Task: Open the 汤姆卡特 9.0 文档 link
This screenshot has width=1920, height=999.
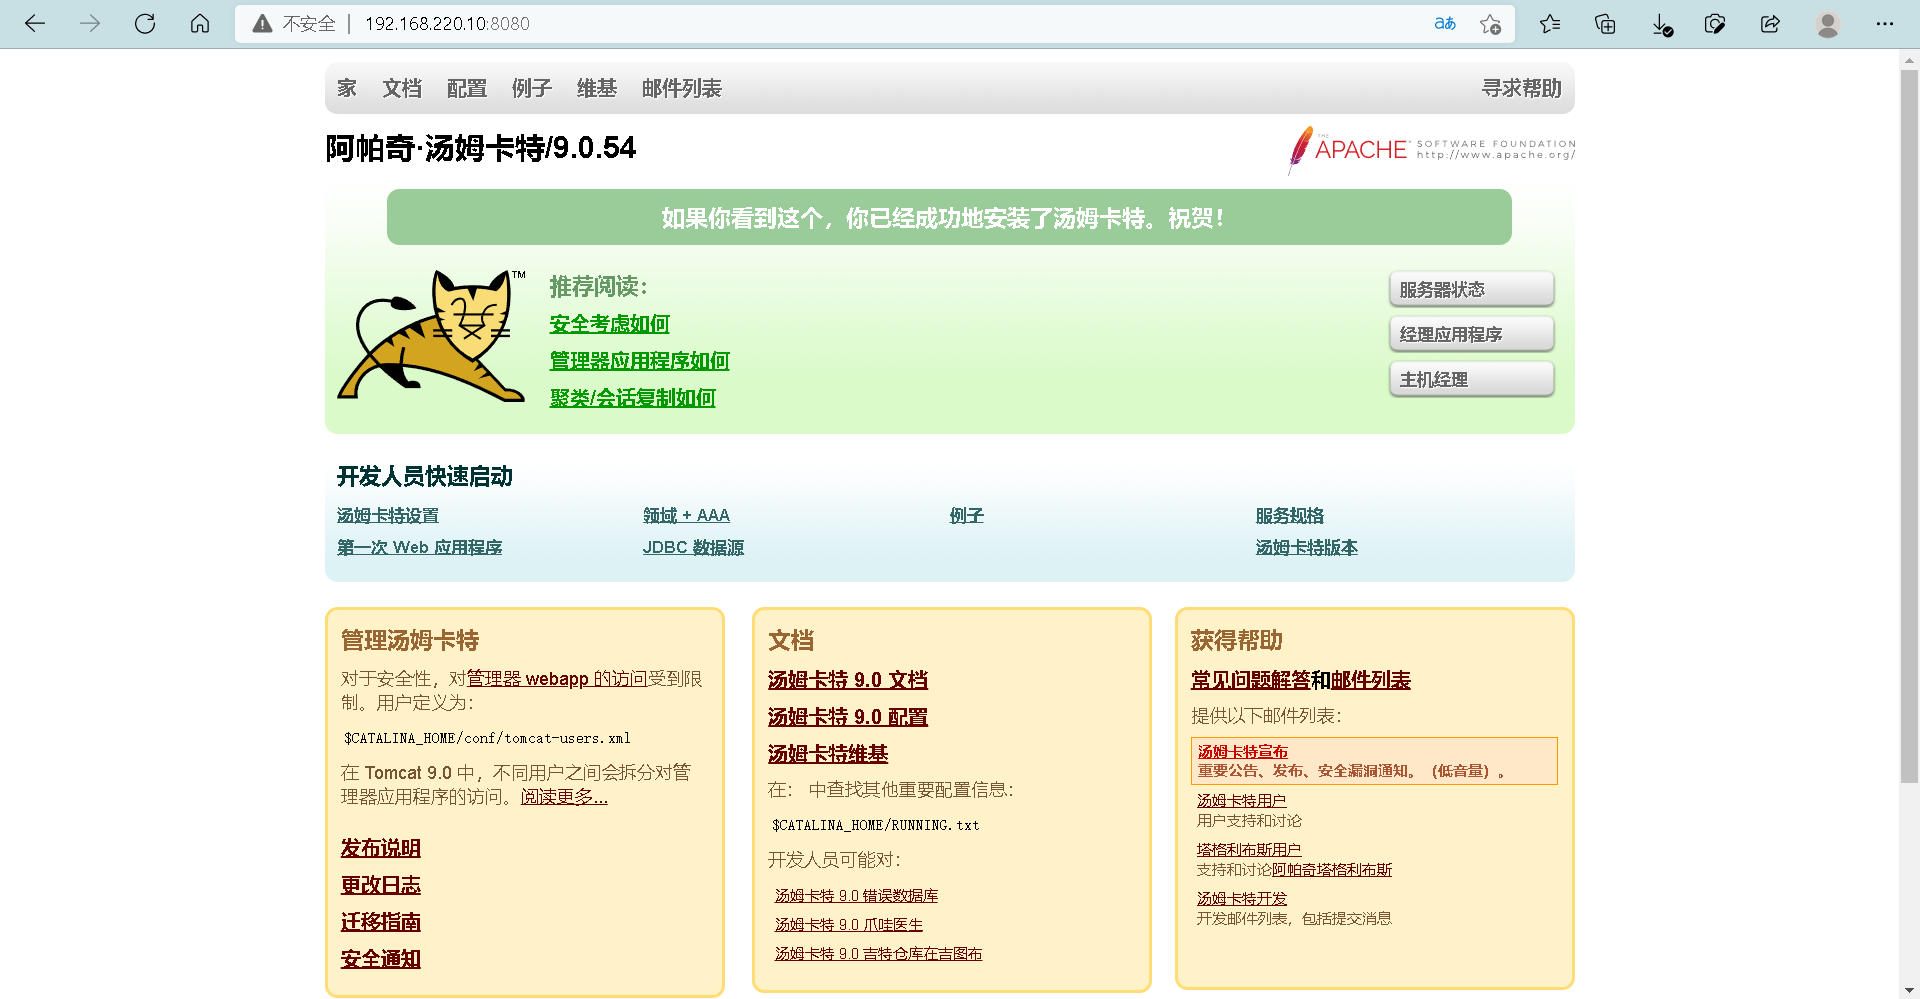Action: point(847,679)
